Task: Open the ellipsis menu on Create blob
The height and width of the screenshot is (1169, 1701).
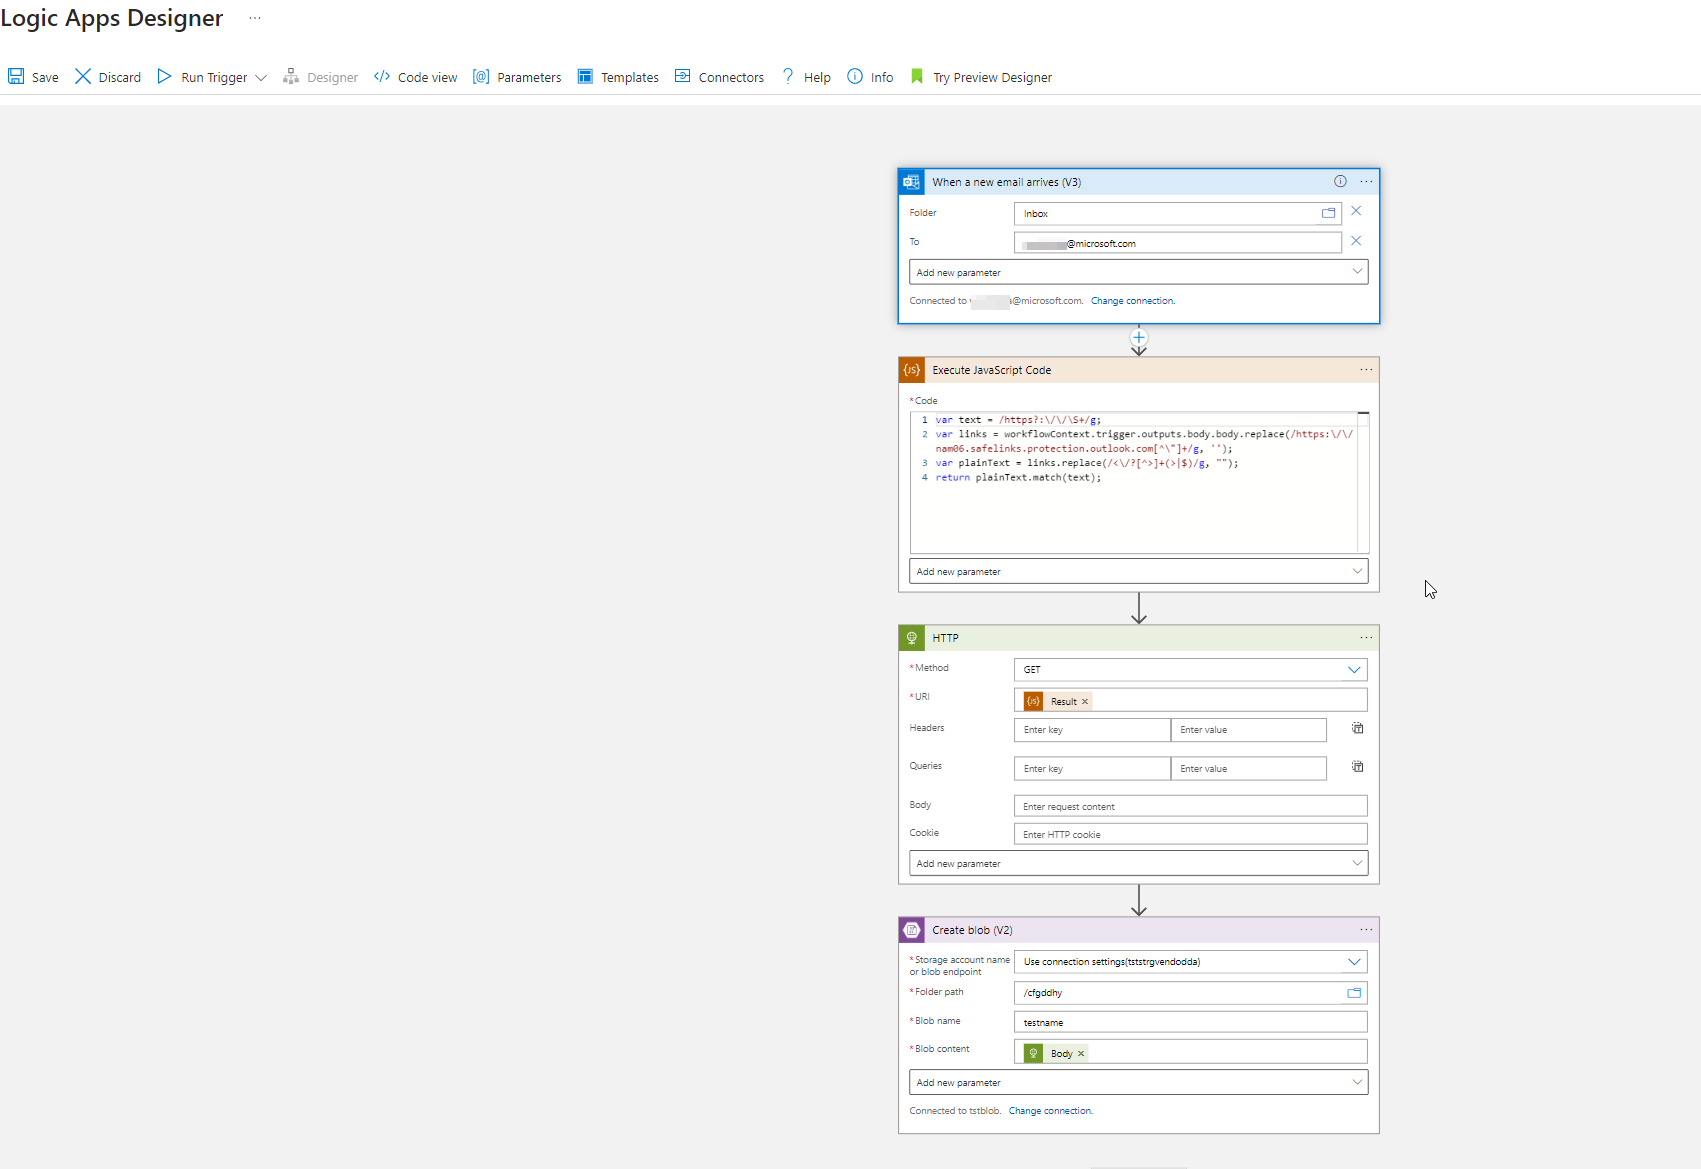Action: coord(1366,929)
